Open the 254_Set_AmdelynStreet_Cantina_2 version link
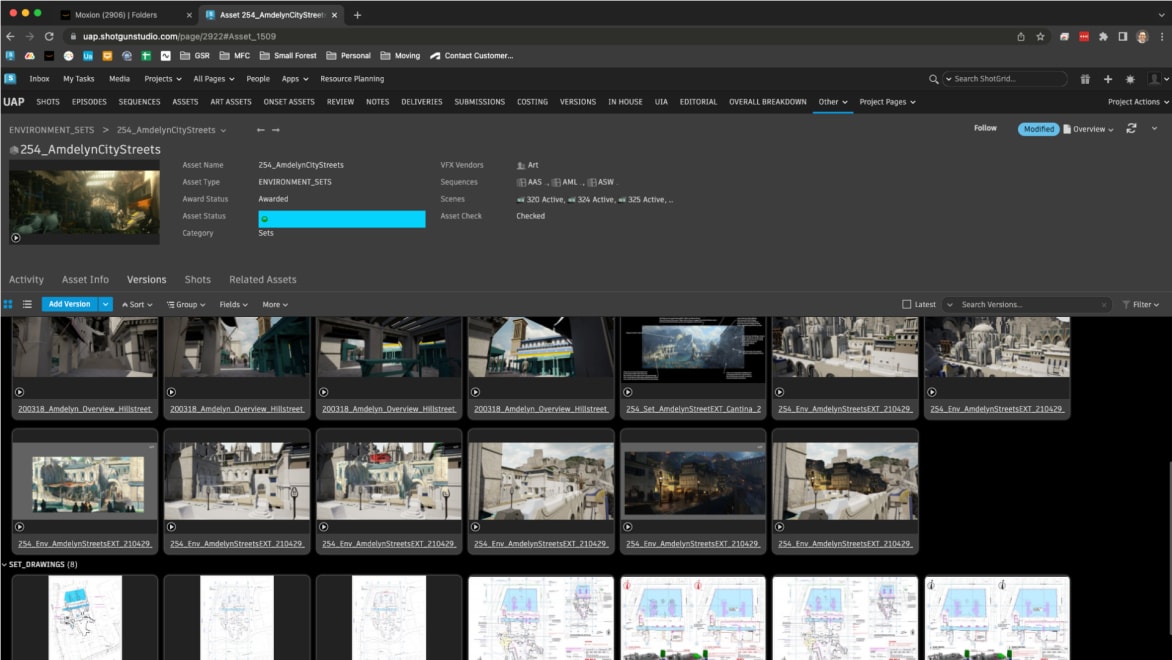Image resolution: width=1172 pixels, height=660 pixels. point(692,409)
